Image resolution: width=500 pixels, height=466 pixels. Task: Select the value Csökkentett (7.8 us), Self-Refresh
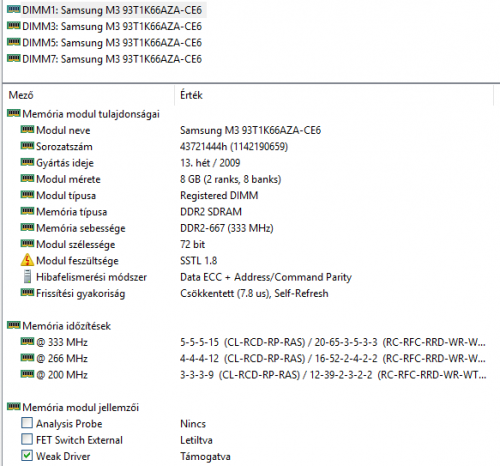(x=254, y=294)
